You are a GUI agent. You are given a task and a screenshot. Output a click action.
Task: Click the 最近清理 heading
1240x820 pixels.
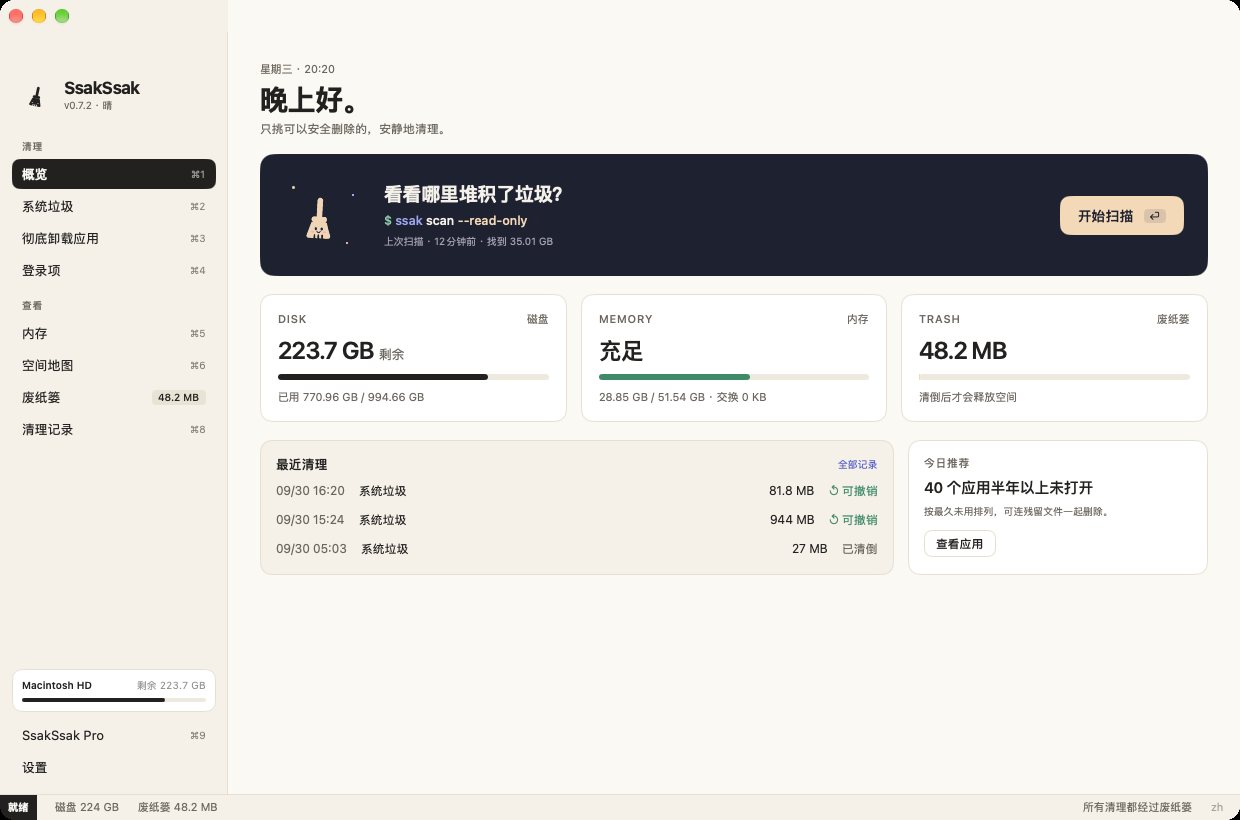[x=301, y=465]
